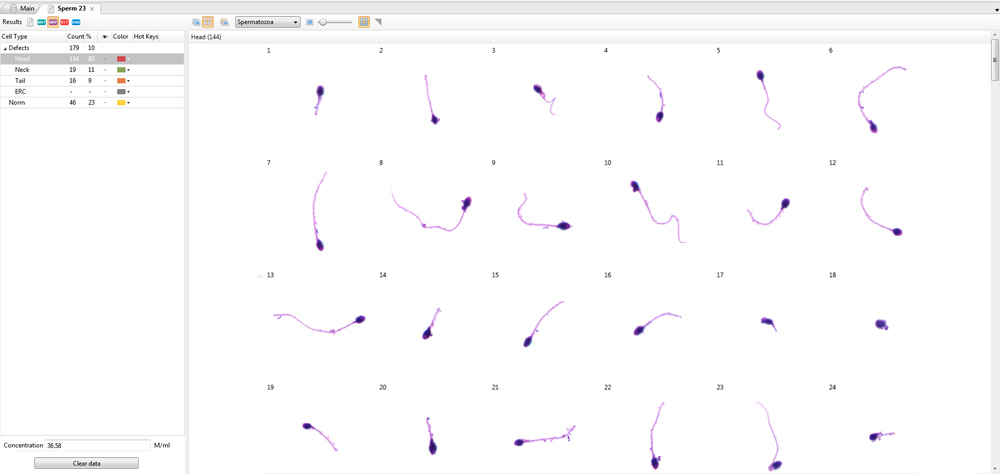The width and height of the screenshot is (1000, 474).
Task: Open the Tail color dropdown arrow
Action: coord(129,81)
